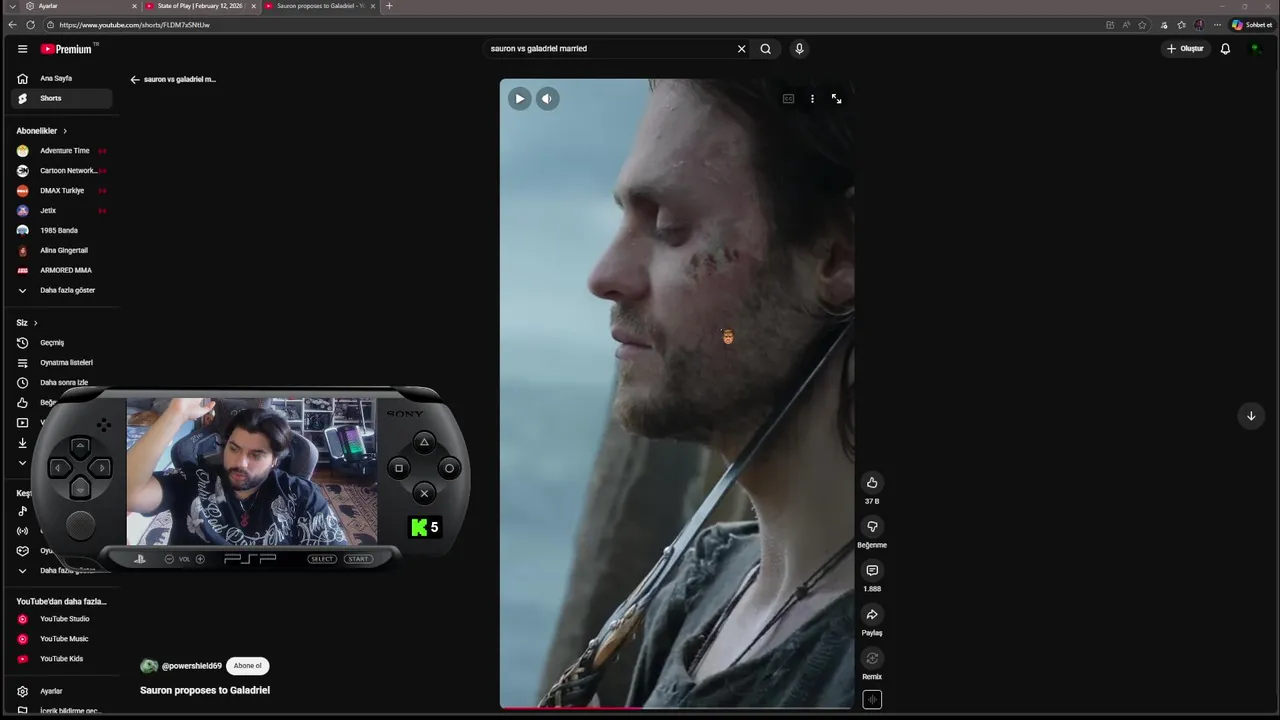The width and height of the screenshot is (1280, 720).
Task: Open the Short's sound page icon
Action: [872, 700]
